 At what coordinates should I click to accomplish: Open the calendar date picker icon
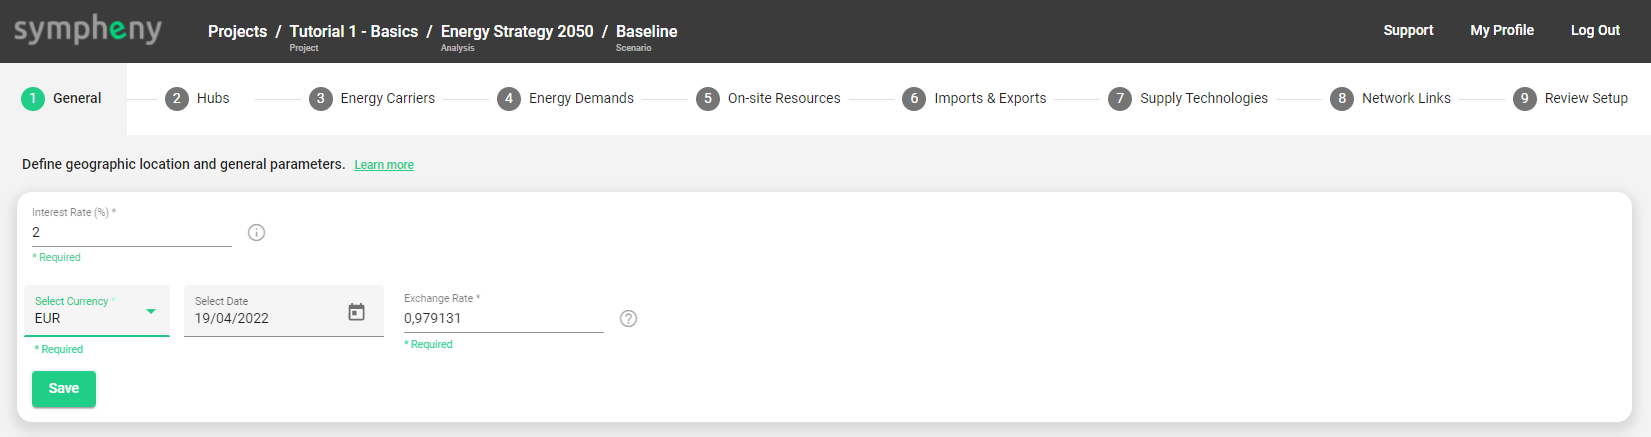[356, 312]
